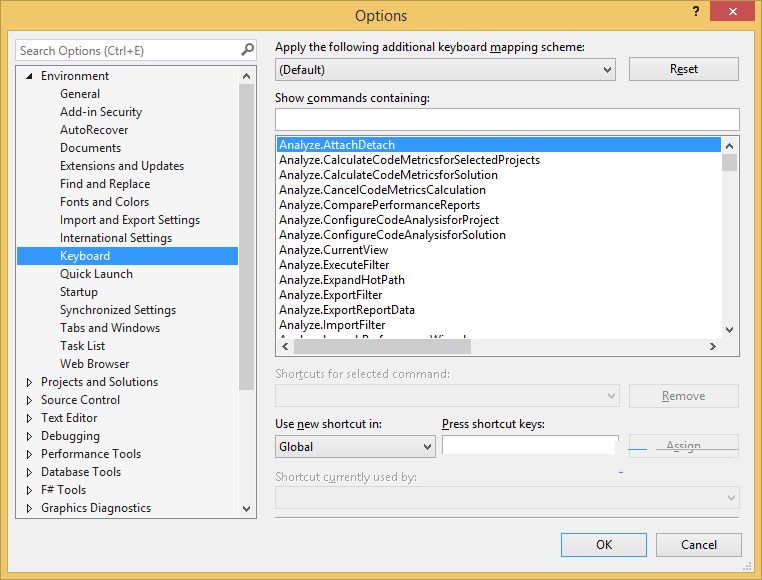The image size is (762, 580).
Task: Open the dialog Help question mark
Action: pos(696,11)
